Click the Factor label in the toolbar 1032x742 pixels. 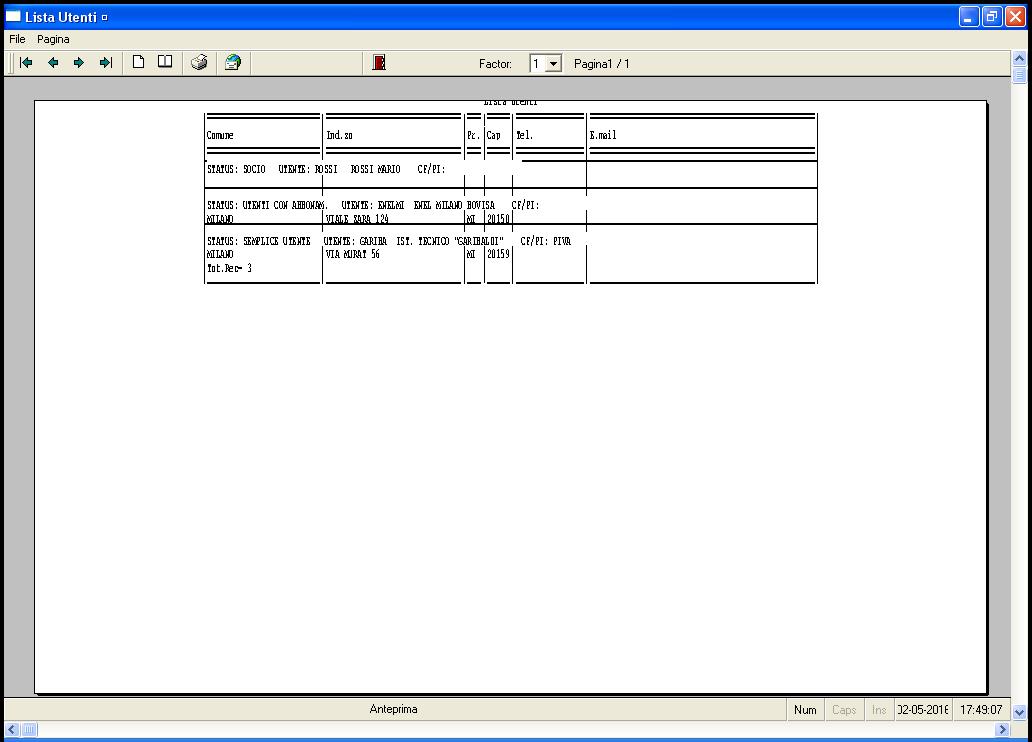tap(495, 64)
